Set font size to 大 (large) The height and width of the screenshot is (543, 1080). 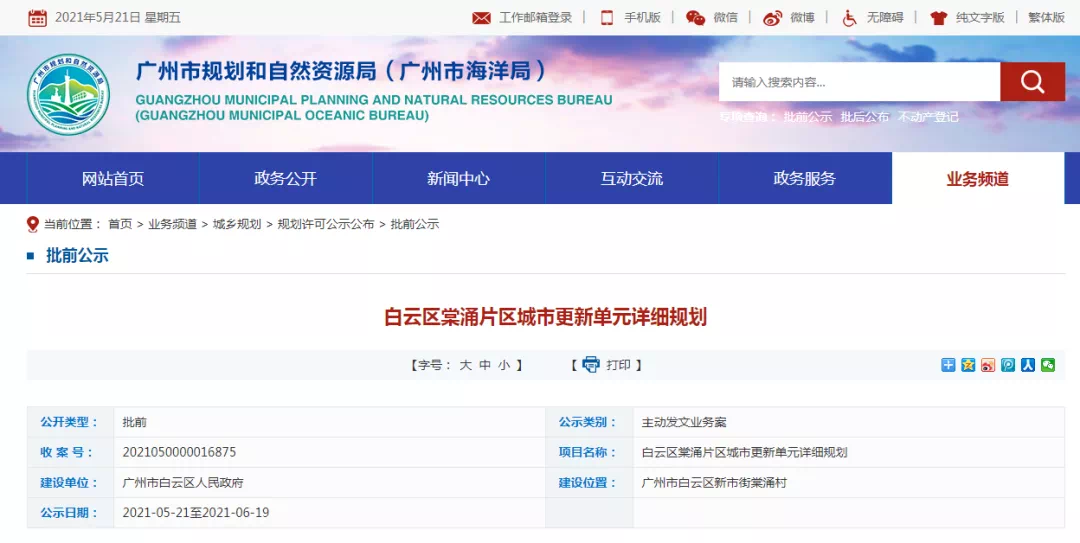coord(465,366)
